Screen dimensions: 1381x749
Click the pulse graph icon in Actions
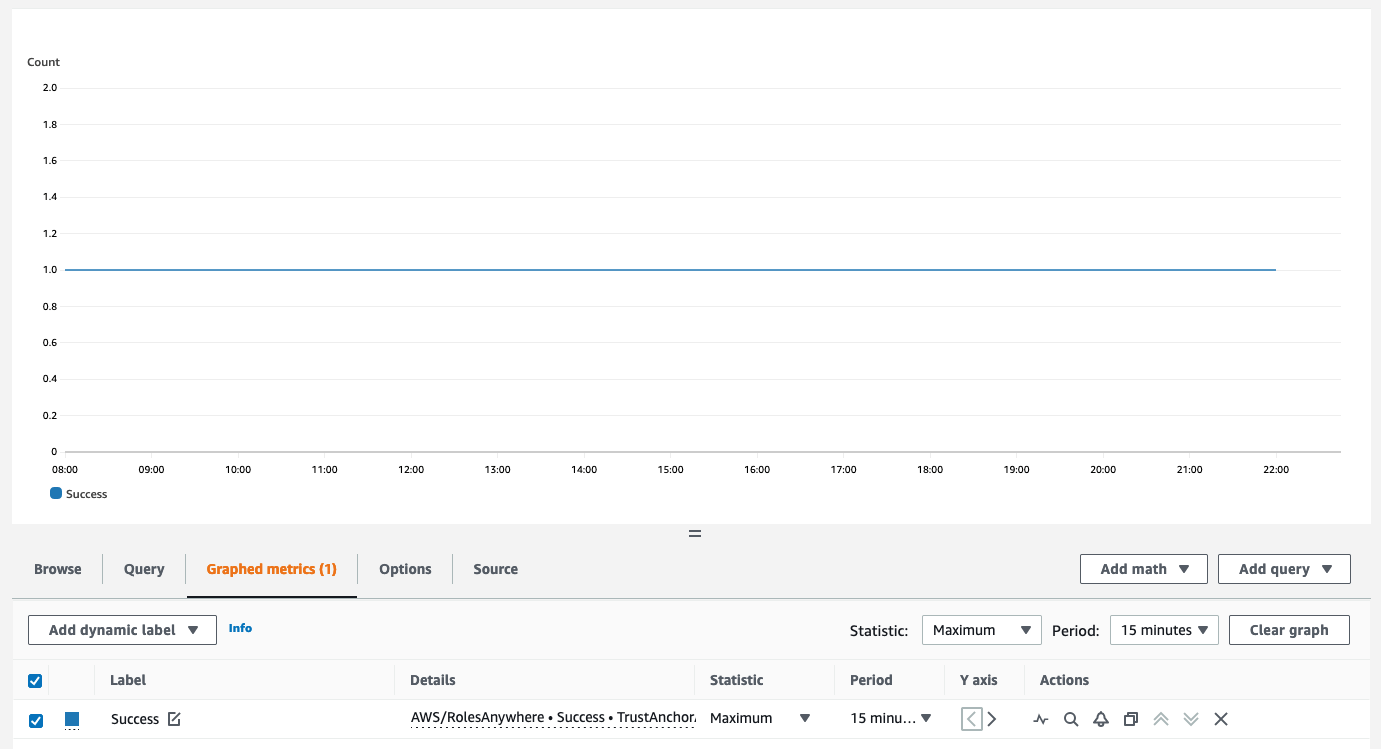pyautogui.click(x=1040, y=719)
